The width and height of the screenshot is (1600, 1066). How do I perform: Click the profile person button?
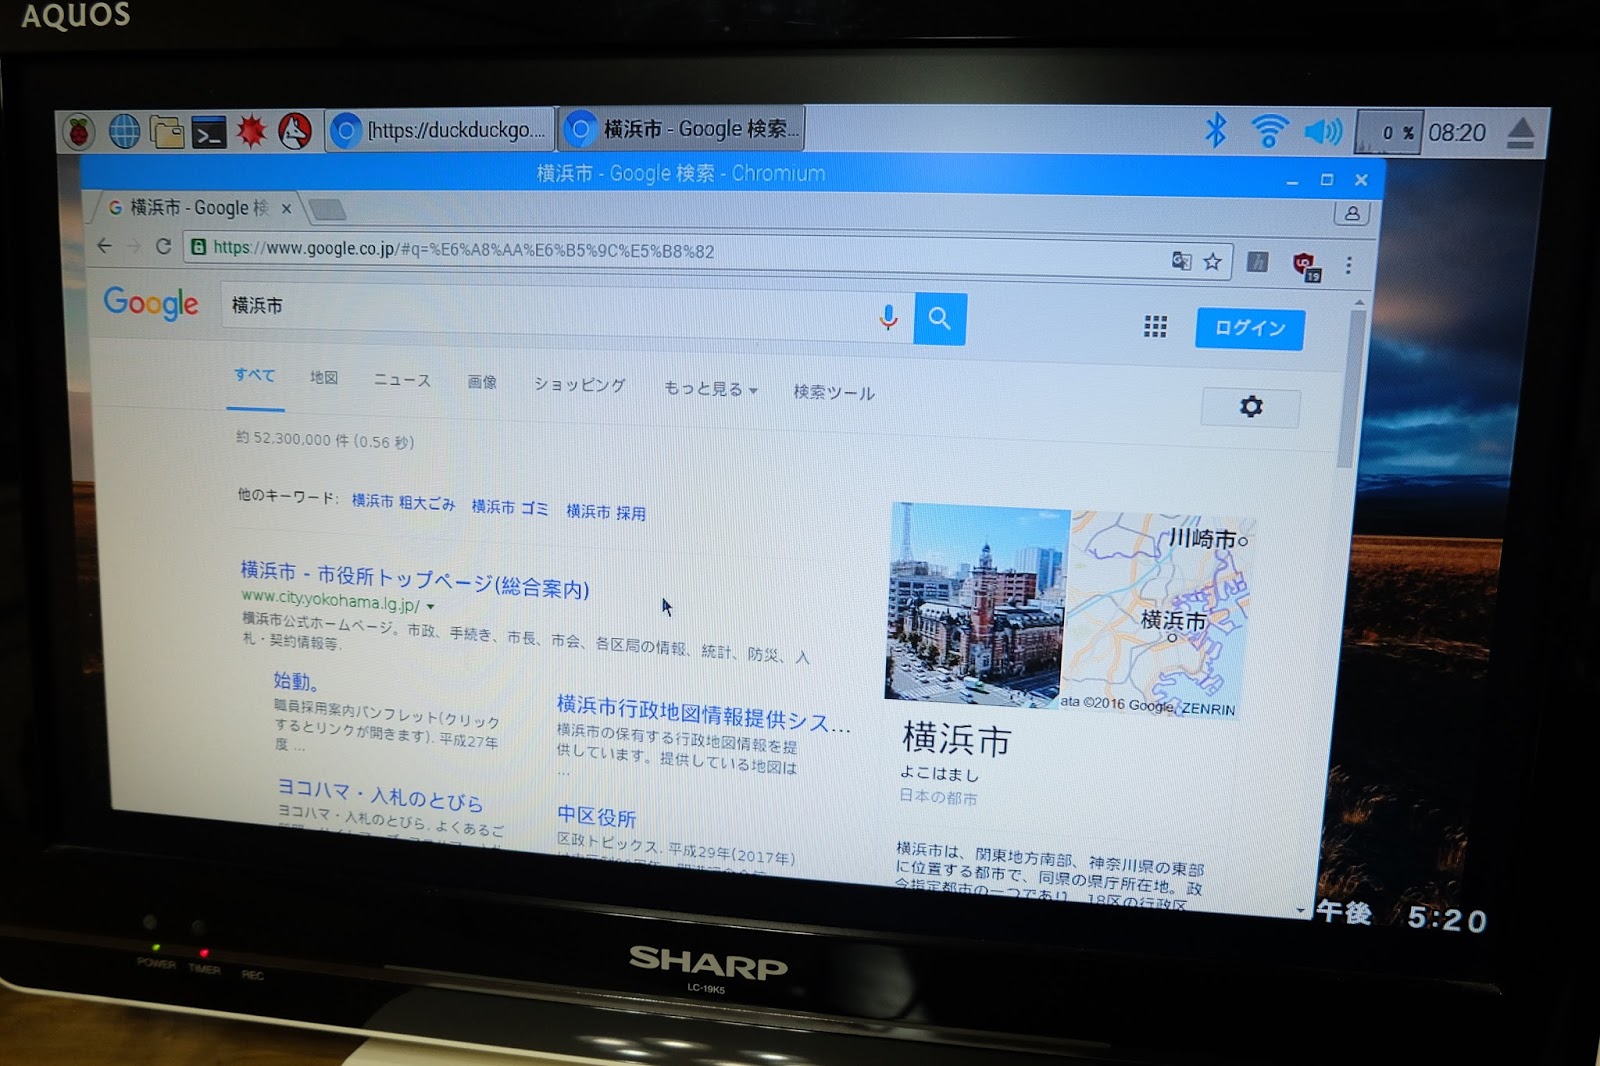1351,213
